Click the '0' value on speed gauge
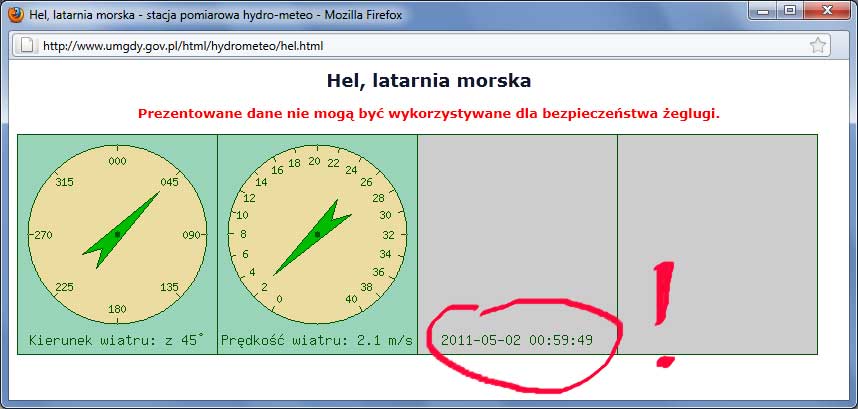Image resolution: width=858 pixels, height=409 pixels. (280, 299)
